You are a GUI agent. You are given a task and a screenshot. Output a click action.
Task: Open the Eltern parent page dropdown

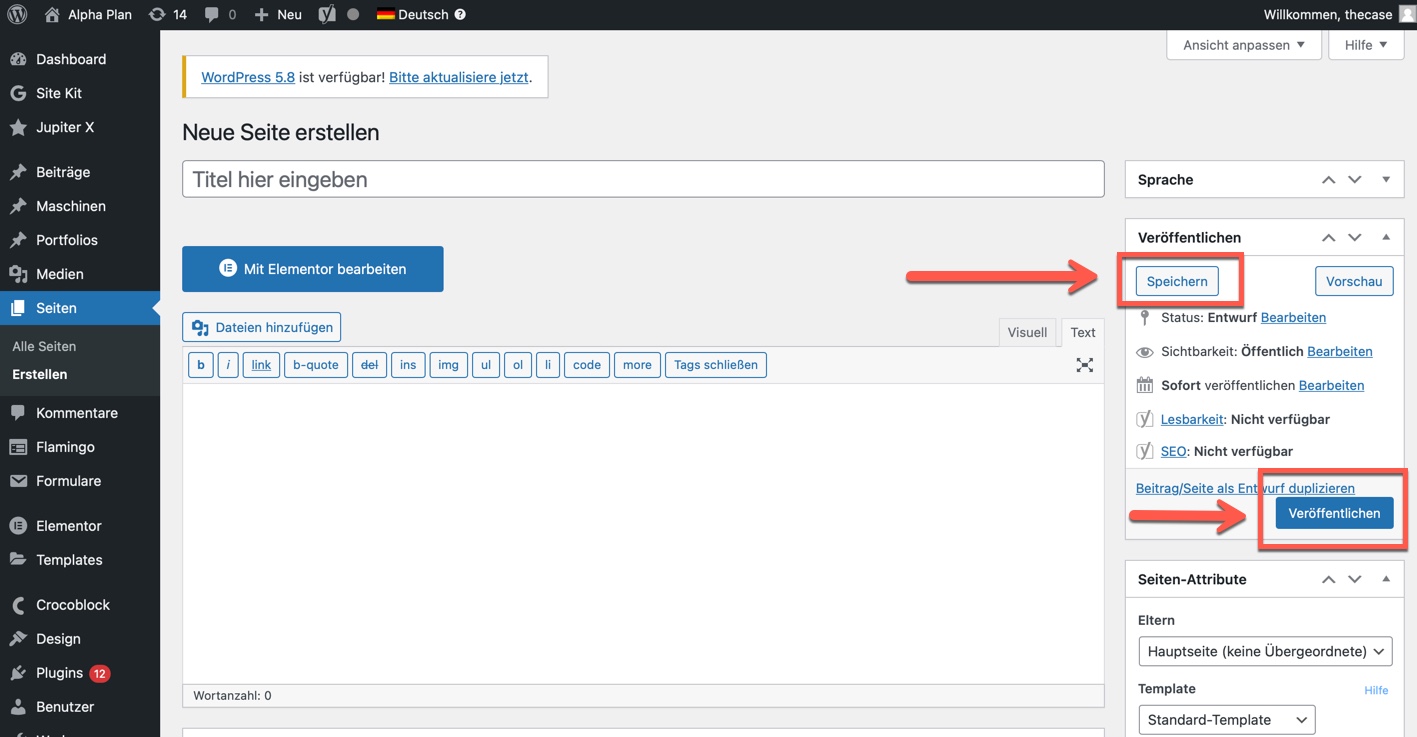pos(1265,651)
